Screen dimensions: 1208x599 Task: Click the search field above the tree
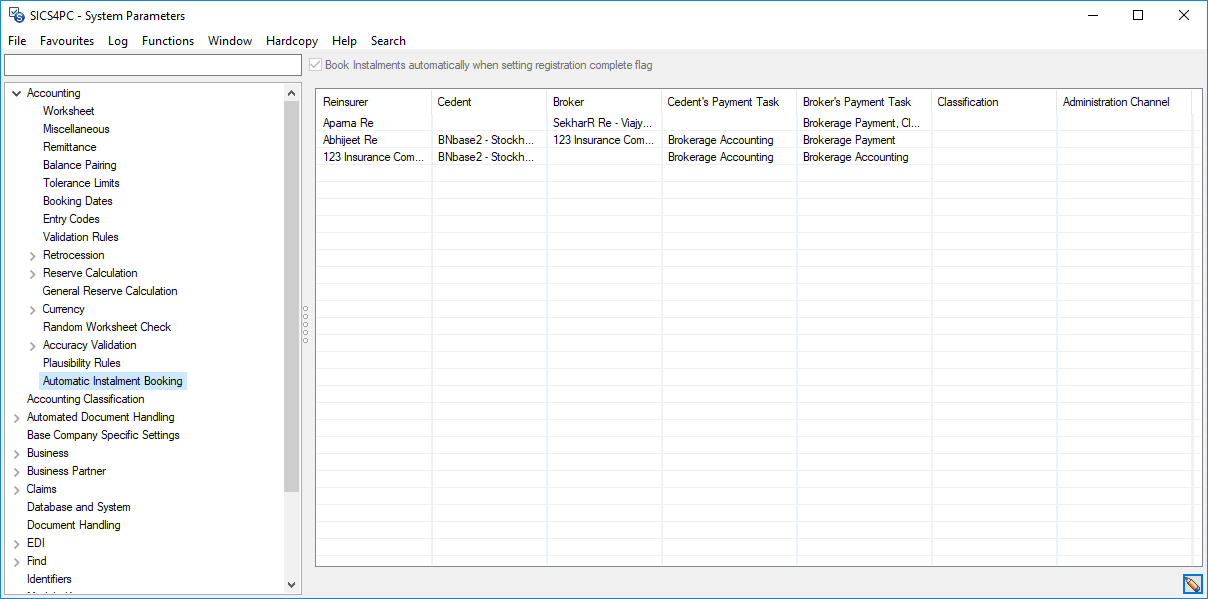click(x=152, y=64)
